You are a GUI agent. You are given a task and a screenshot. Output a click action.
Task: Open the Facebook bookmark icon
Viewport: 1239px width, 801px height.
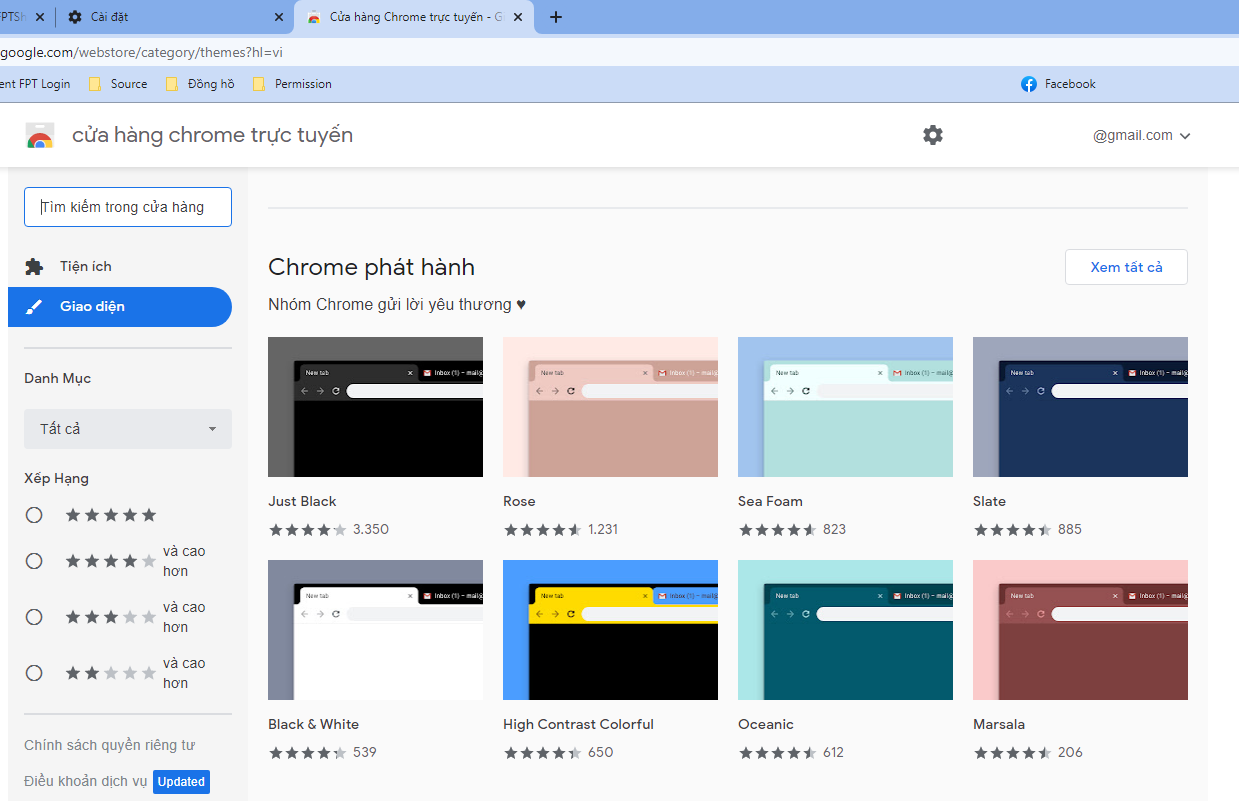(1029, 84)
